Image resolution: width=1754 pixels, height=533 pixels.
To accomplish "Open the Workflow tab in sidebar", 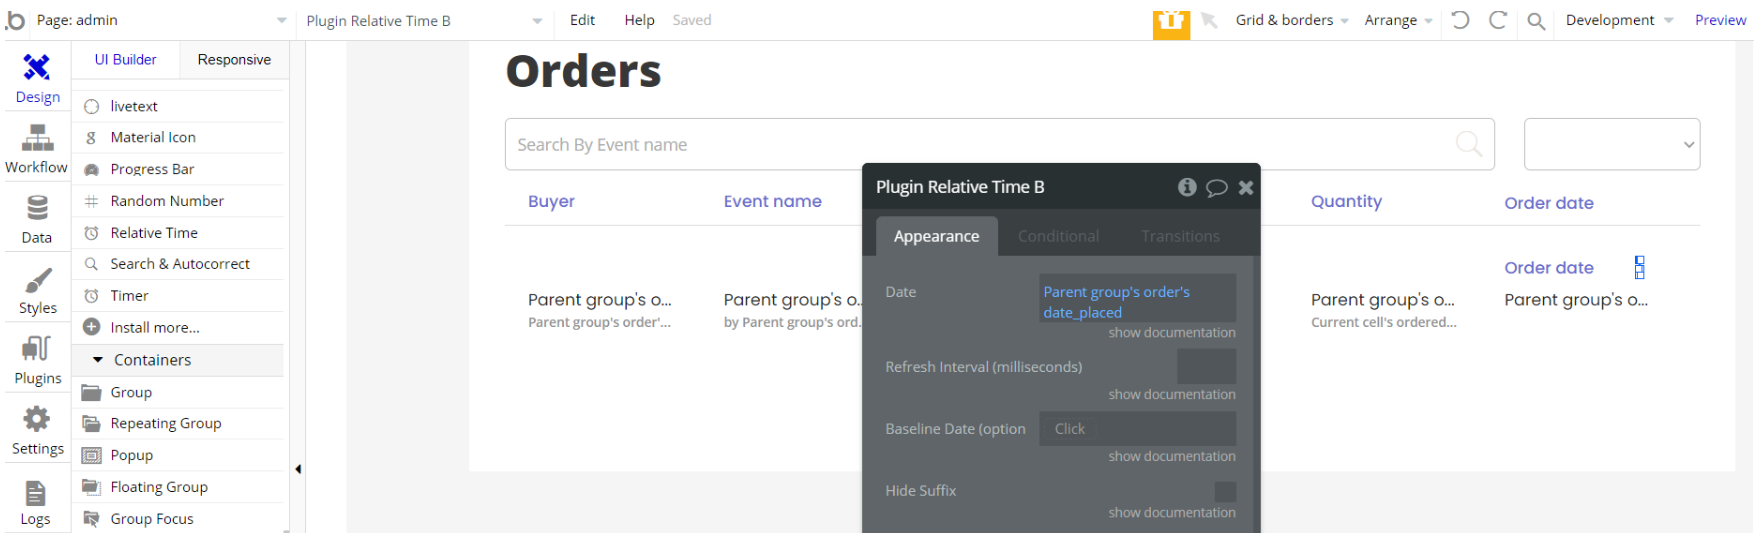I will click(x=37, y=149).
